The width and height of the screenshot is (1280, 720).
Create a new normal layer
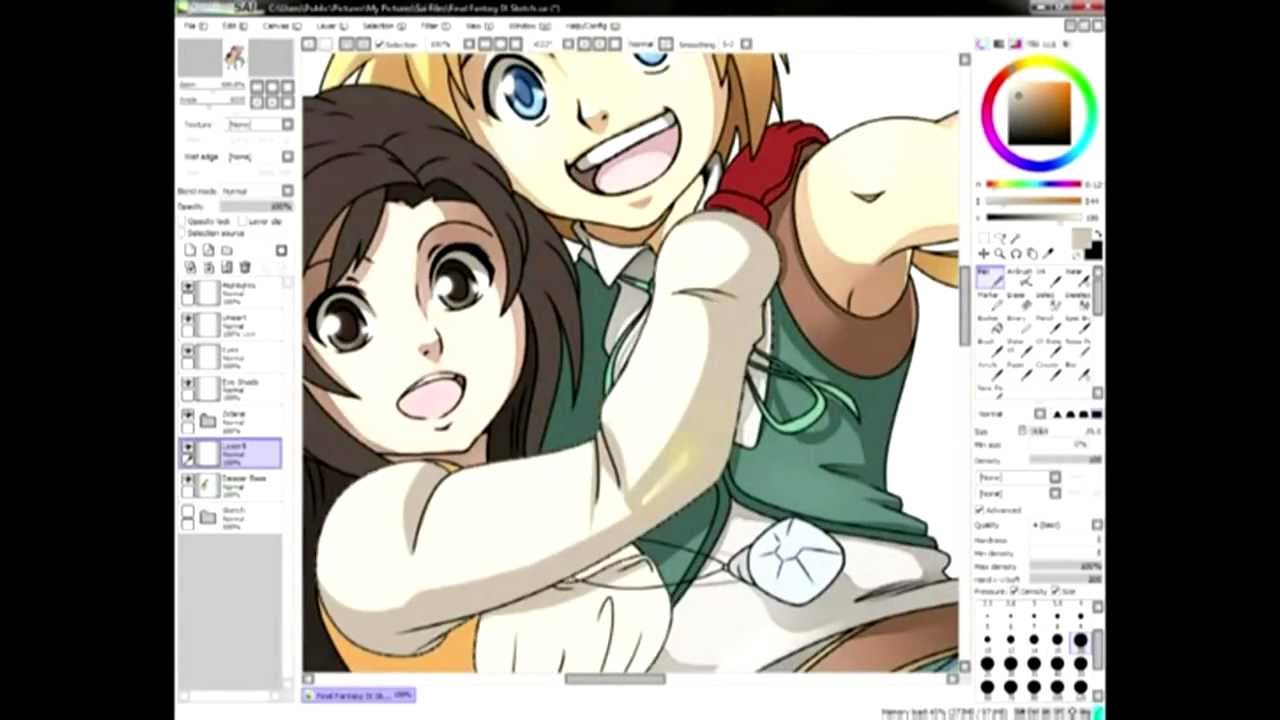coord(190,250)
